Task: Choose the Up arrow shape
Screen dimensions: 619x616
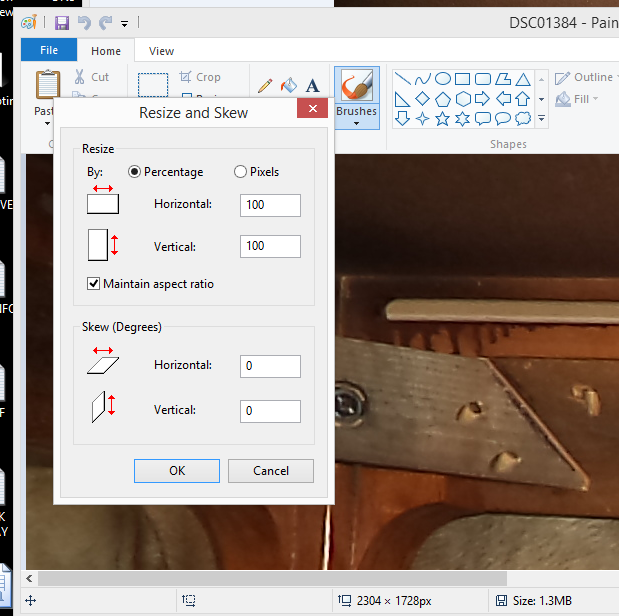Action: (x=523, y=98)
